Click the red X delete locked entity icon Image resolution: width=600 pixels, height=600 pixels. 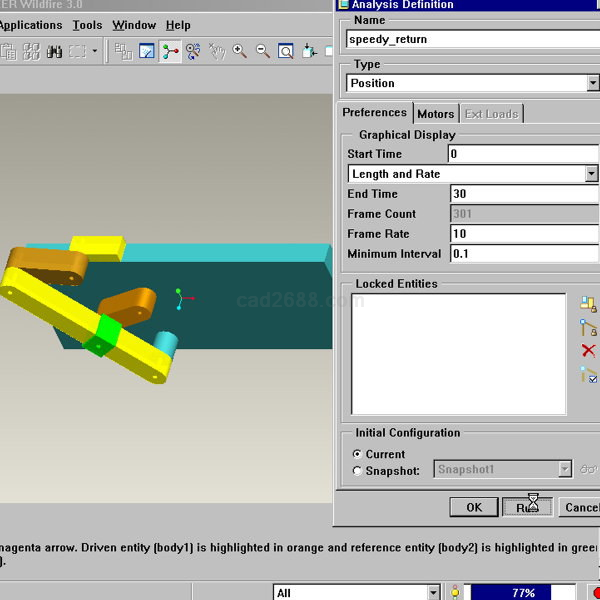588,351
